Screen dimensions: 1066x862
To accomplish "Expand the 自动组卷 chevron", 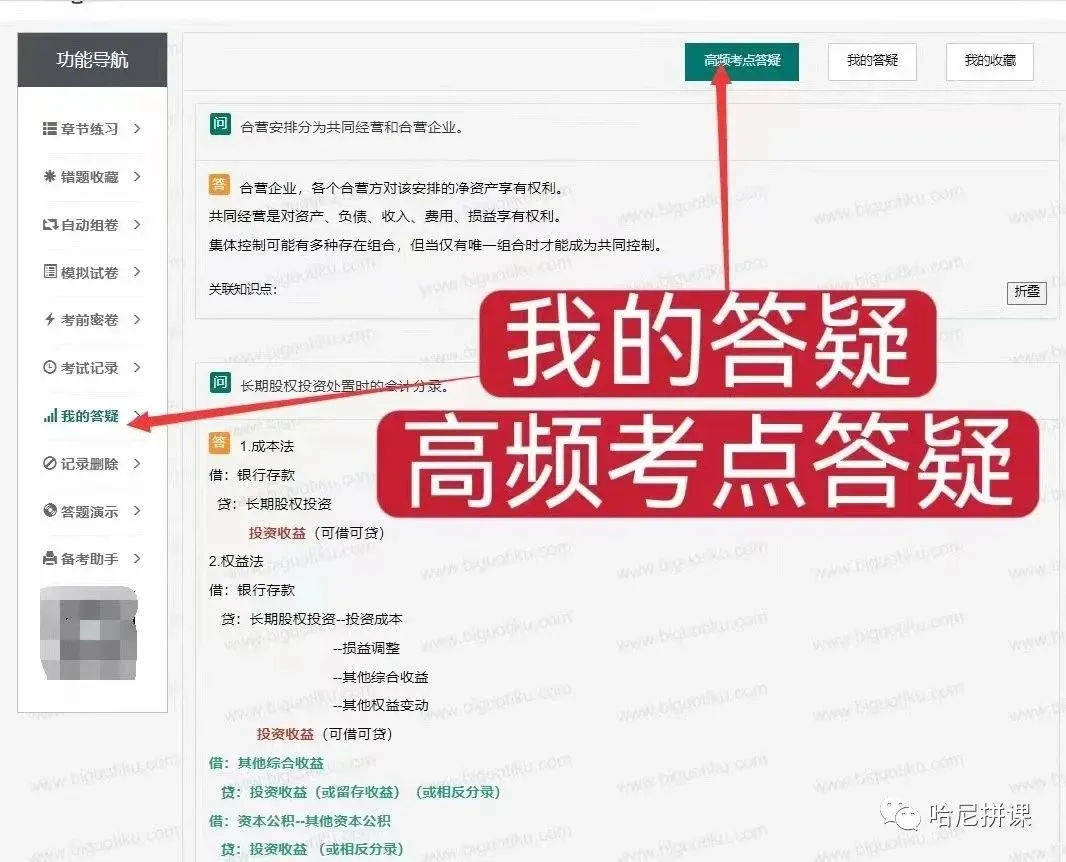I will (137, 224).
